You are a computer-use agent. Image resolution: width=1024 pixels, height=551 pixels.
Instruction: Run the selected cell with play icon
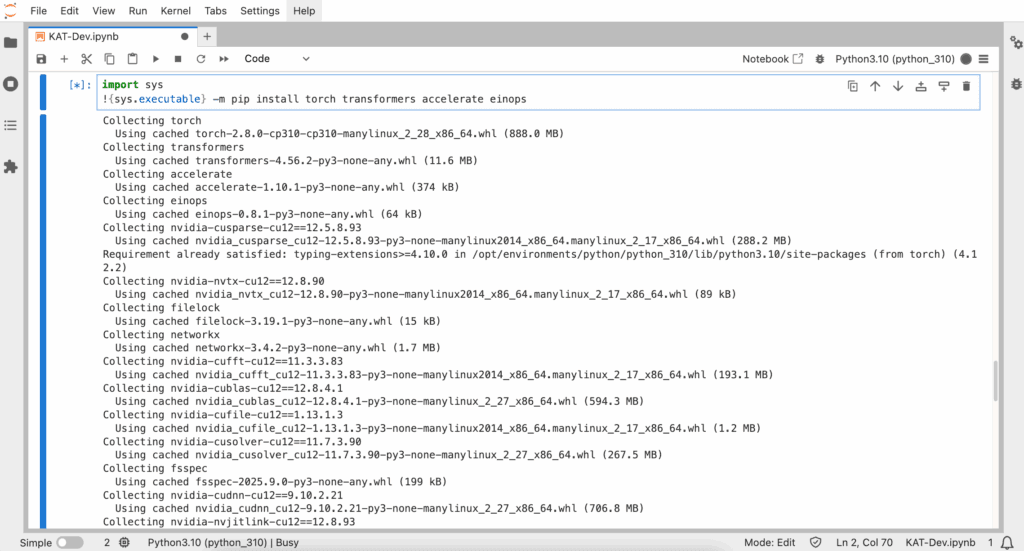click(x=156, y=59)
